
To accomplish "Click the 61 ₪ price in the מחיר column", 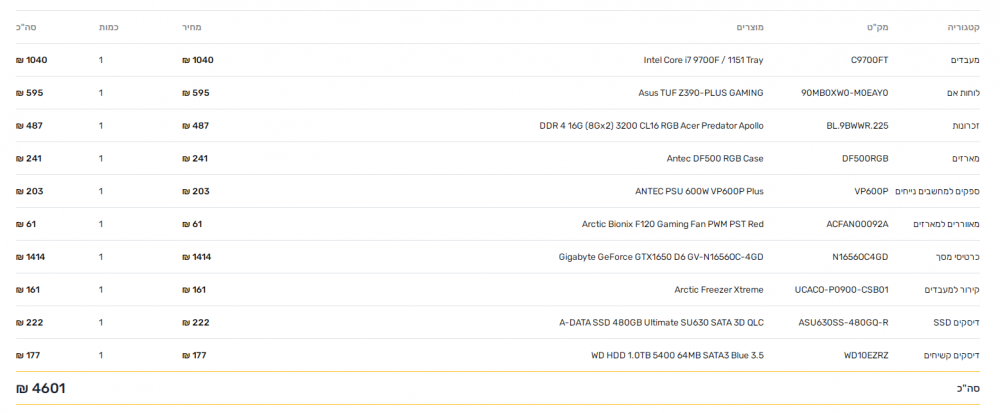I will coord(192,224).
